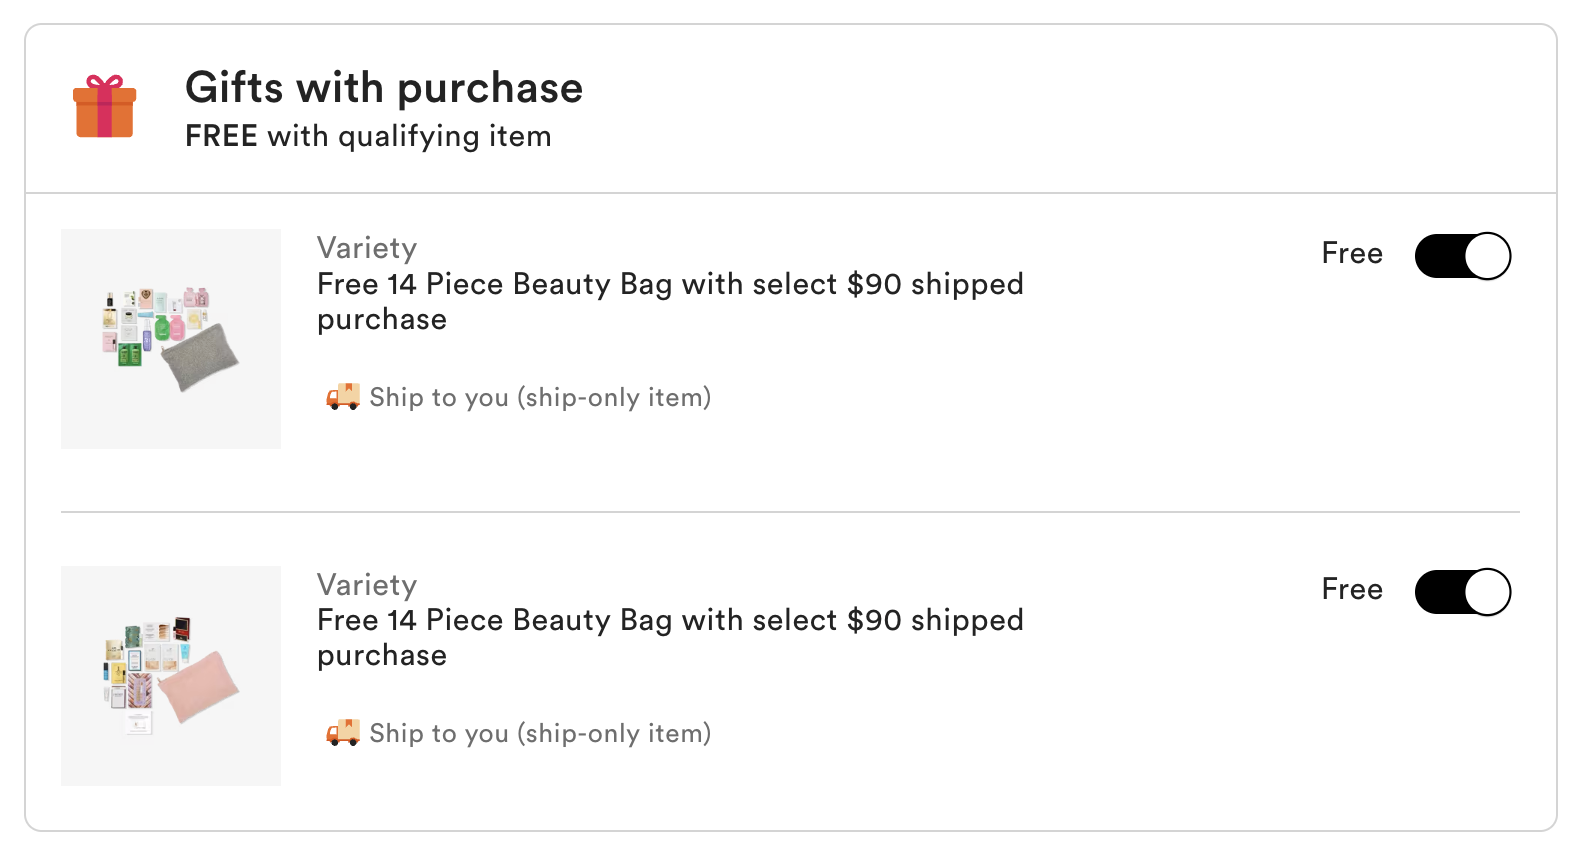Click Ship to you text for the gray bag gift
Image resolution: width=1590 pixels, height=852 pixels.
[x=540, y=397]
